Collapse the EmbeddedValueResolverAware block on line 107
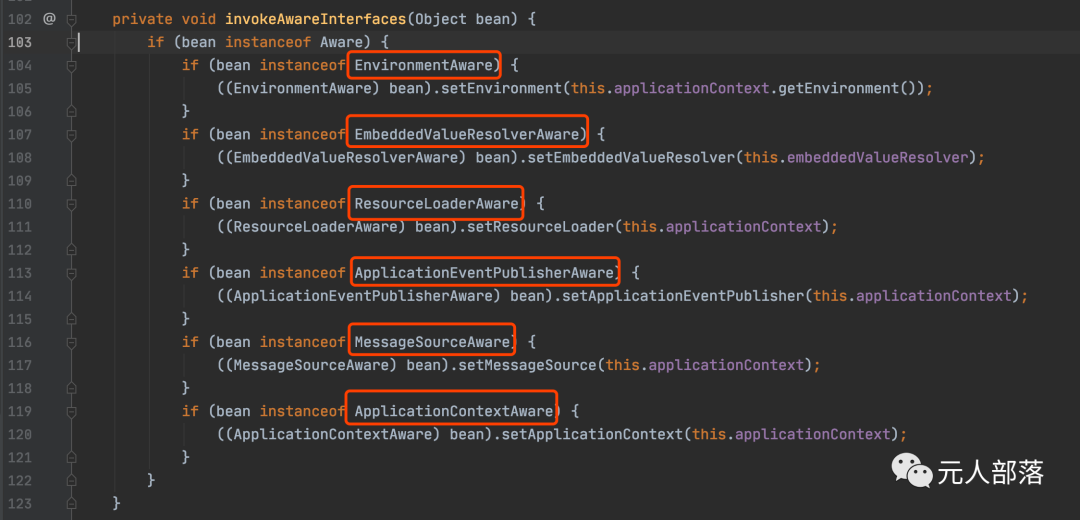1080x520 pixels. 72,134
